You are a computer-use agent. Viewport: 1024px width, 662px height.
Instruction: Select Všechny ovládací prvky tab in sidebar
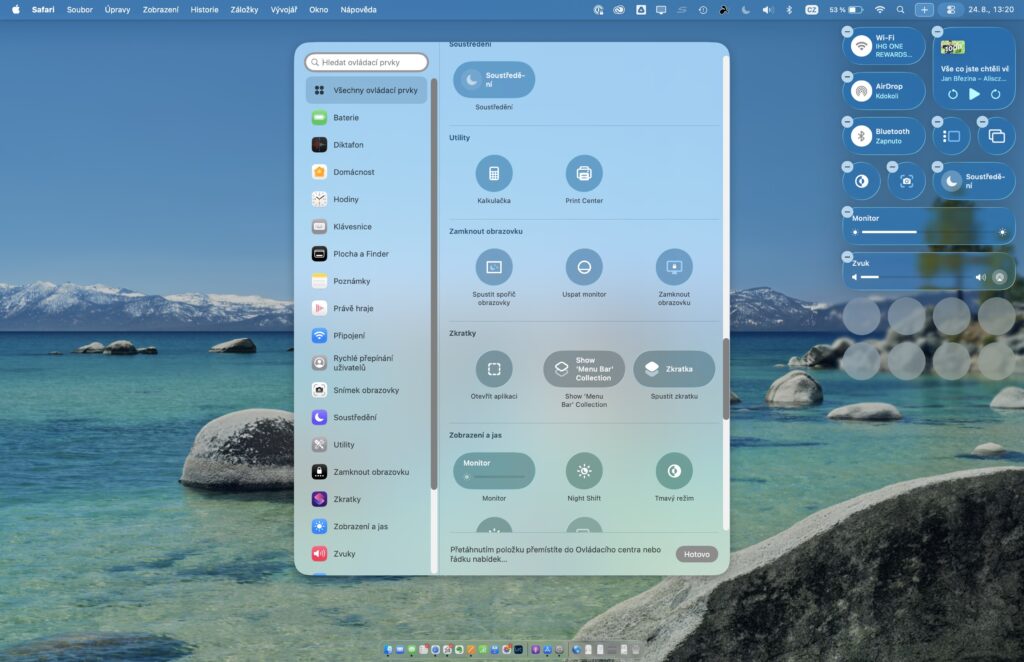[366, 90]
